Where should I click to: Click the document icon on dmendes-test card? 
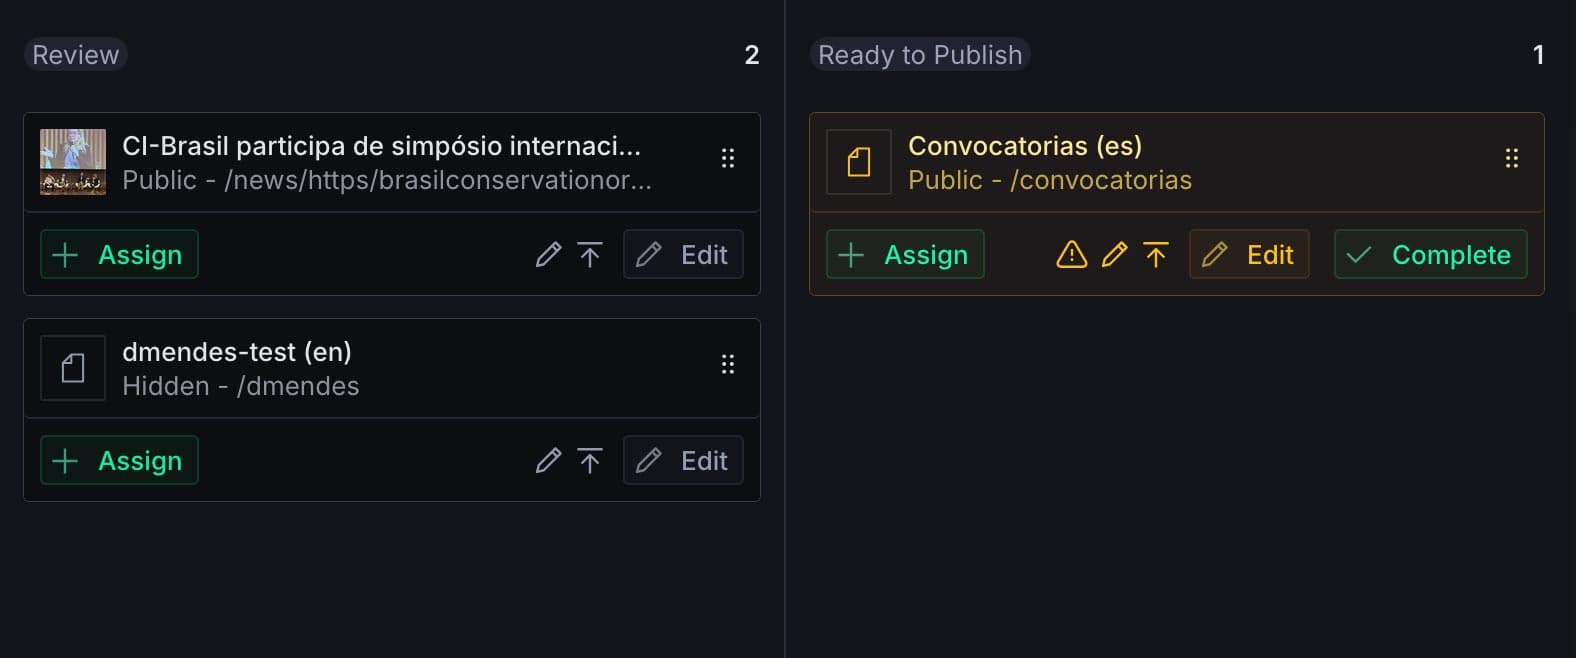tap(72, 368)
